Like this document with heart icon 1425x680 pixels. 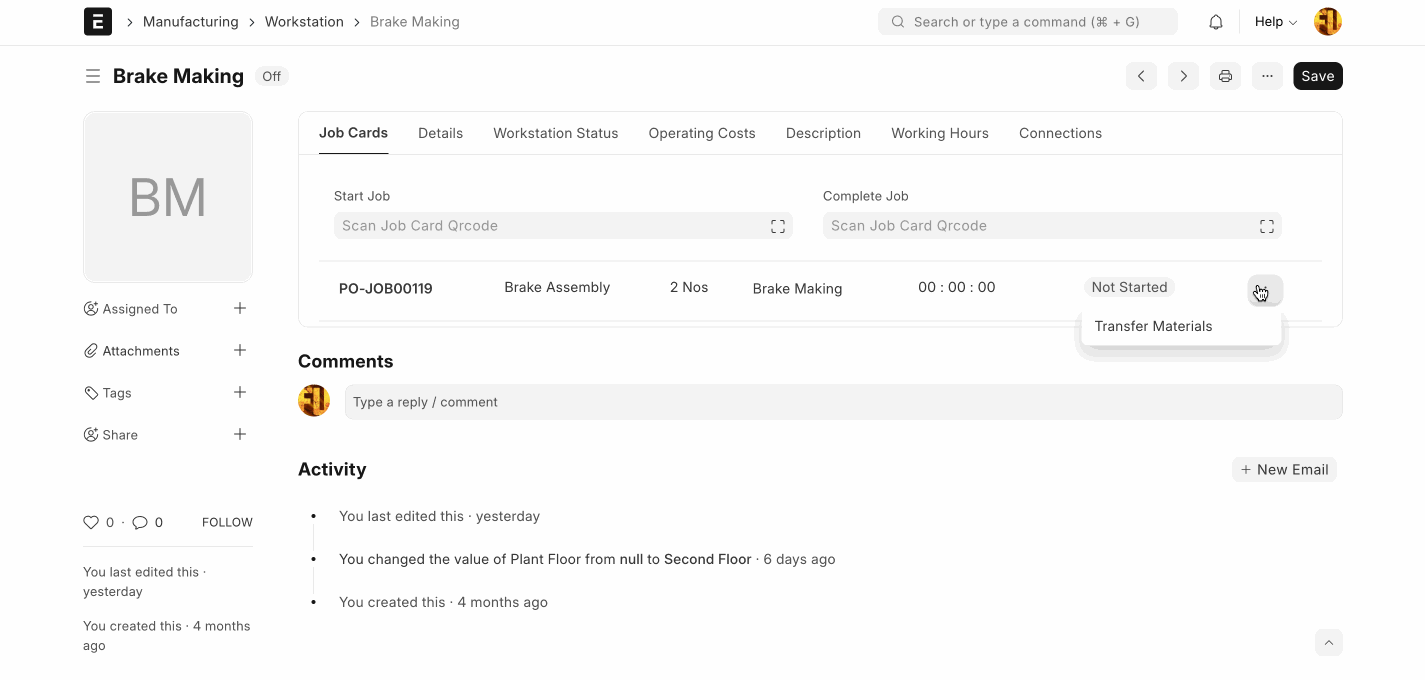91,522
